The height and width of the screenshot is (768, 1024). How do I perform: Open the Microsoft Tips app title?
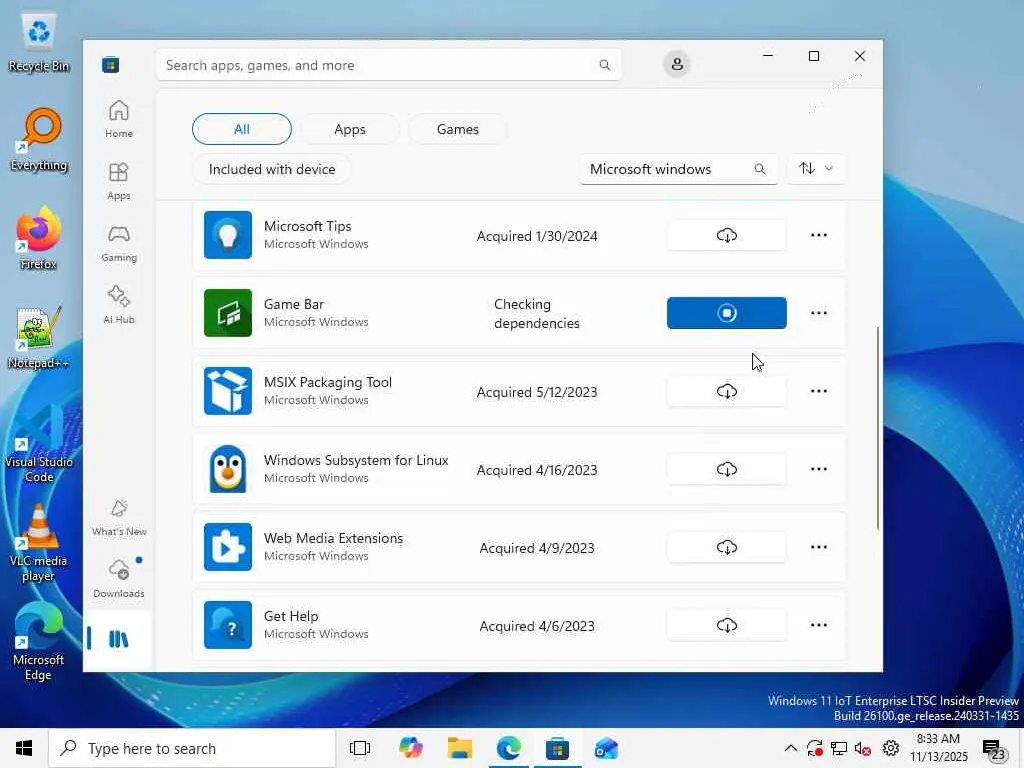click(x=308, y=226)
